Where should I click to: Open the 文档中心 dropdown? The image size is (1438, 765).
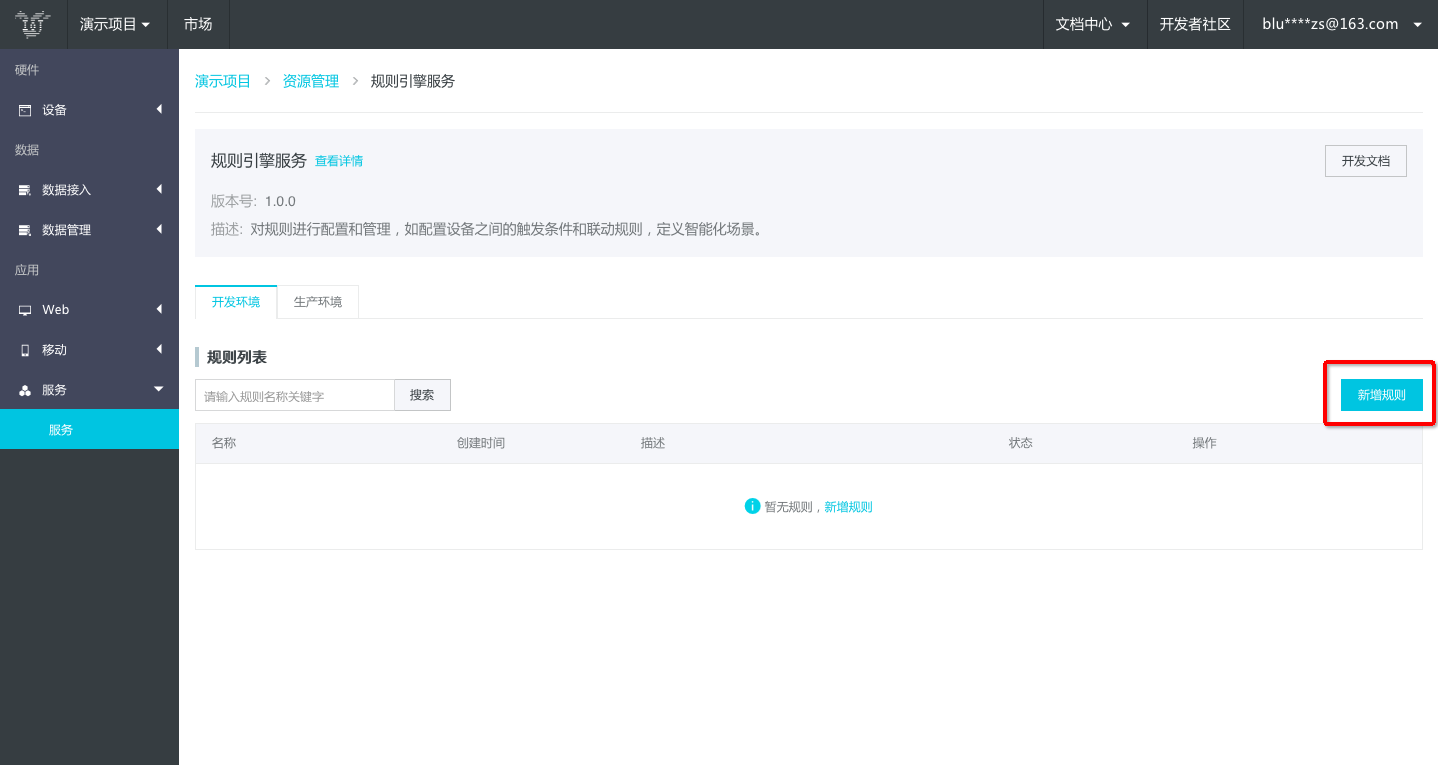1093,24
